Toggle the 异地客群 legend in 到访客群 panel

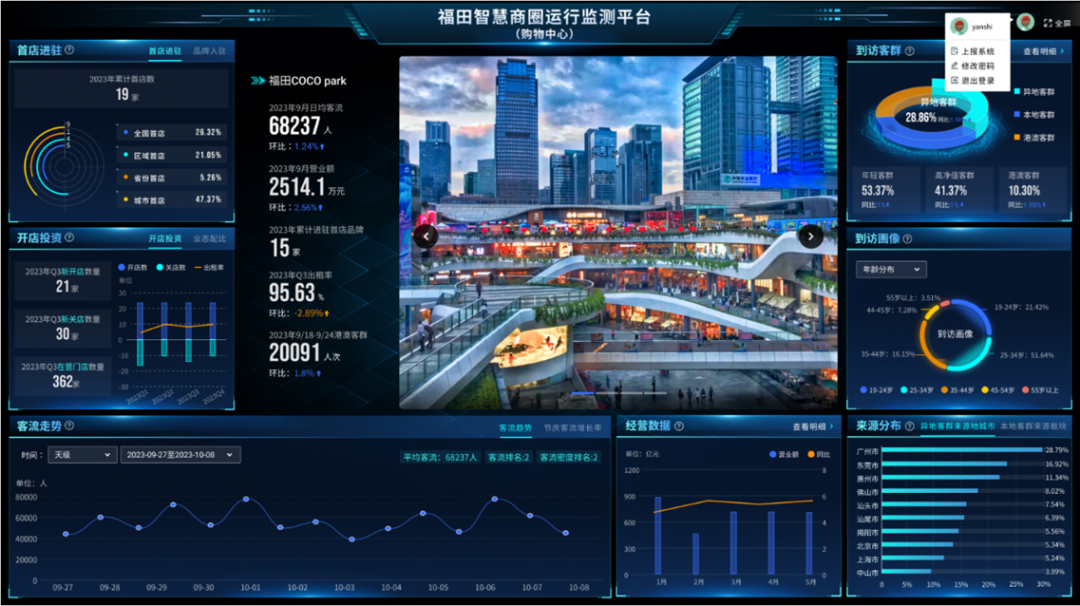point(1026,92)
